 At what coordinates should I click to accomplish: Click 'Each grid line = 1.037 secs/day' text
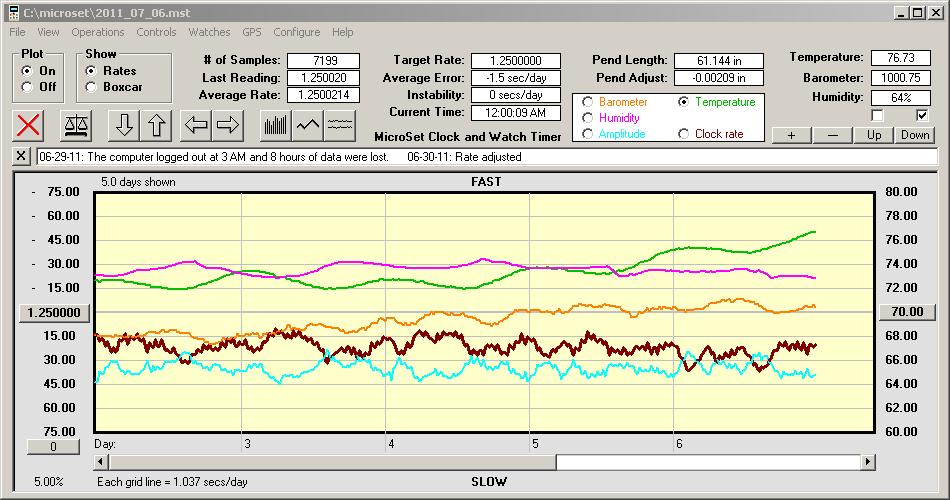[x=172, y=482]
